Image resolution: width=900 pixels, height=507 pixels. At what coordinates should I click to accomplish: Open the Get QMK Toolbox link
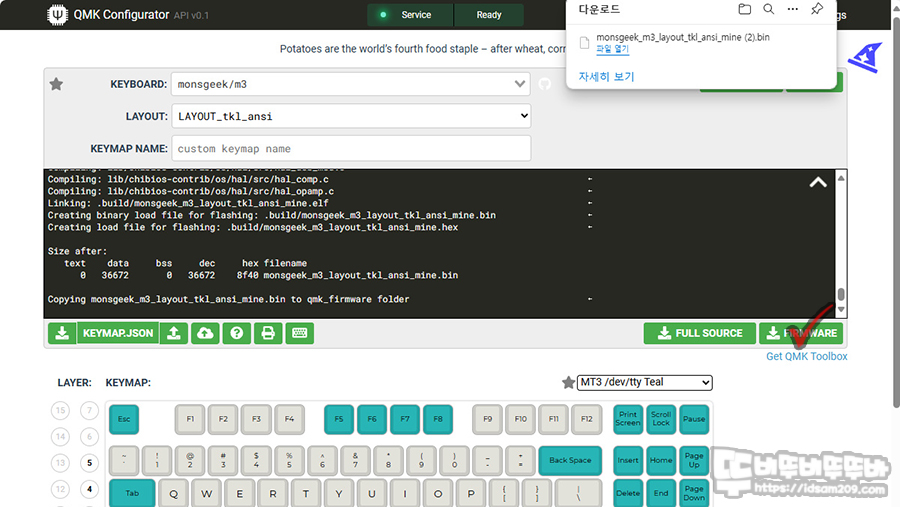(806, 357)
